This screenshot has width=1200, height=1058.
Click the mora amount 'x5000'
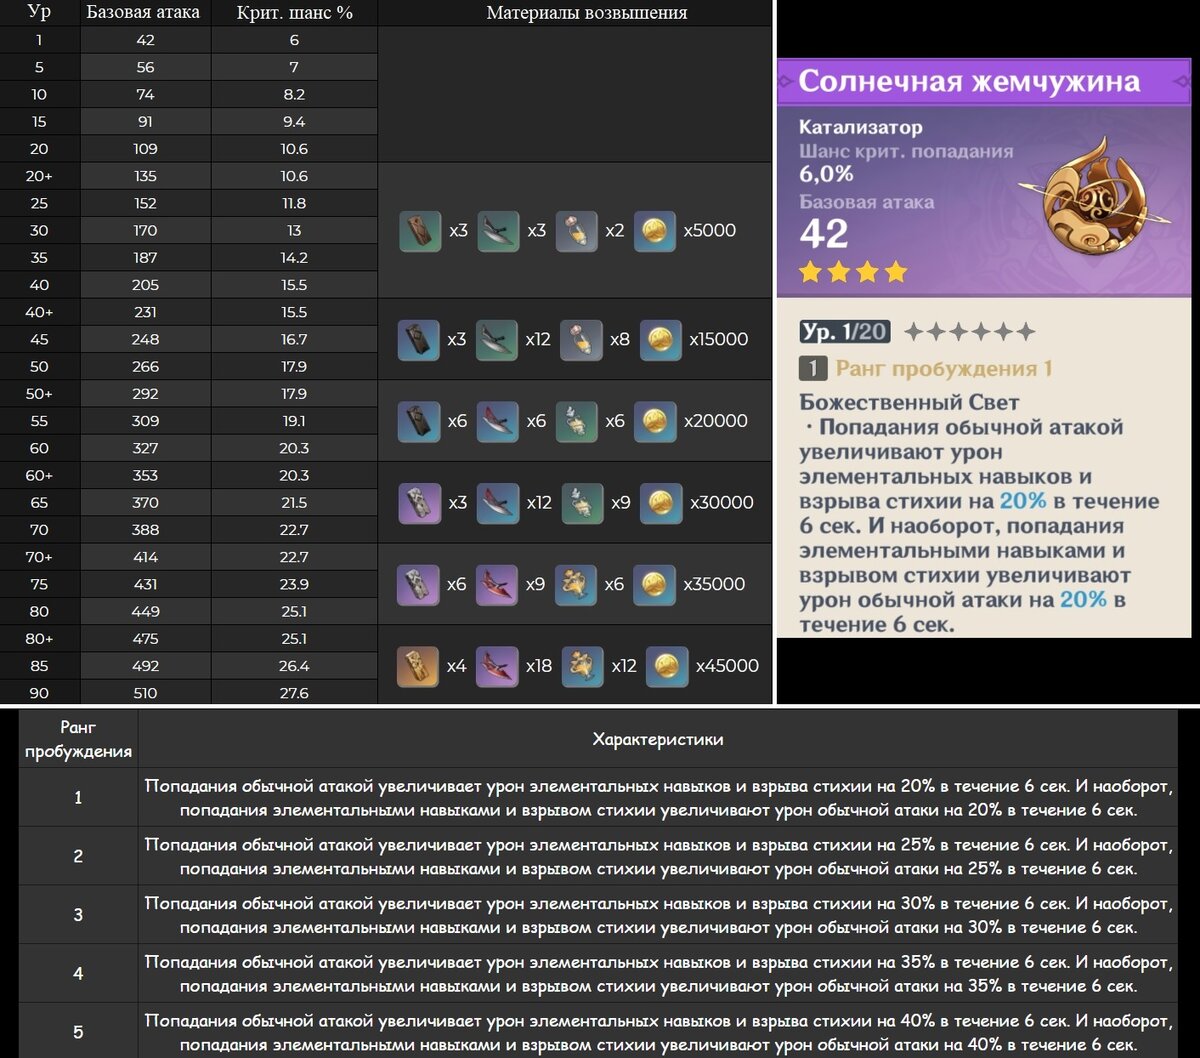click(710, 231)
